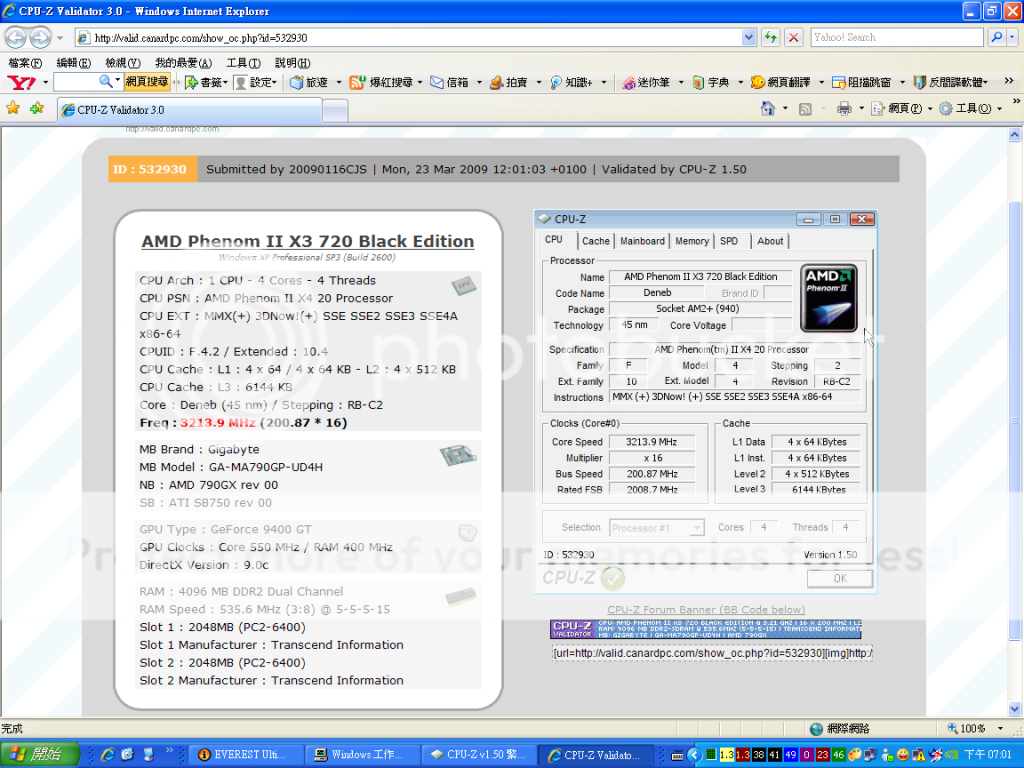
Task: Refresh the page with the green arrows icon
Action: pos(771,37)
